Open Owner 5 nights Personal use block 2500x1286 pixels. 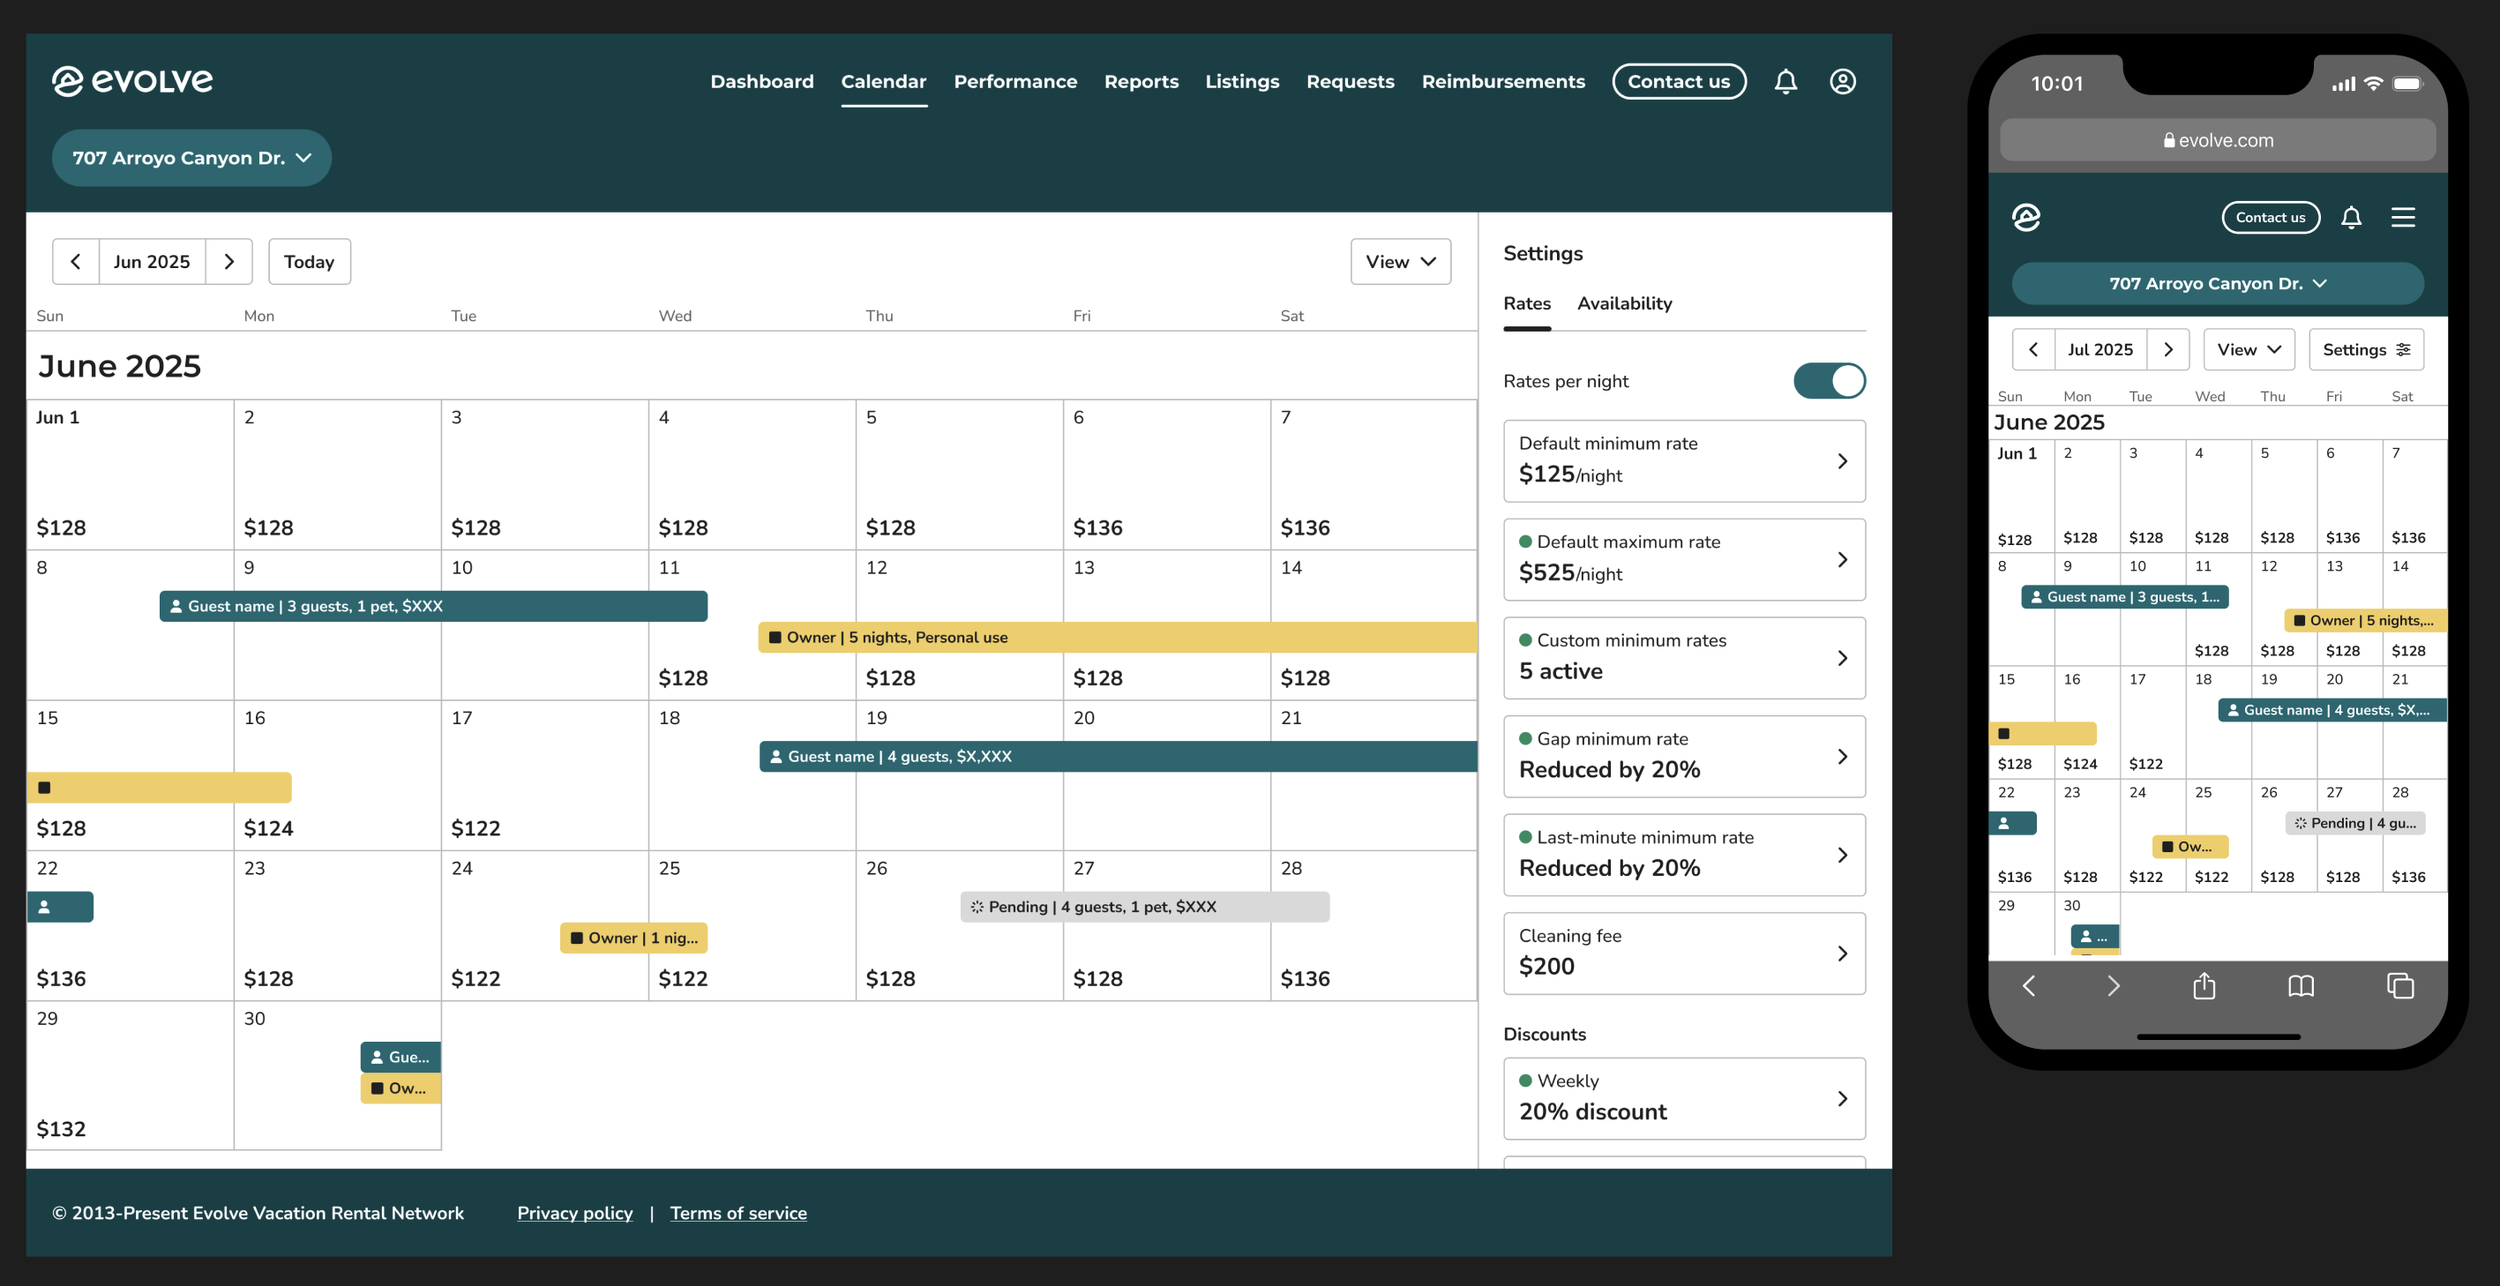pos(1117,637)
